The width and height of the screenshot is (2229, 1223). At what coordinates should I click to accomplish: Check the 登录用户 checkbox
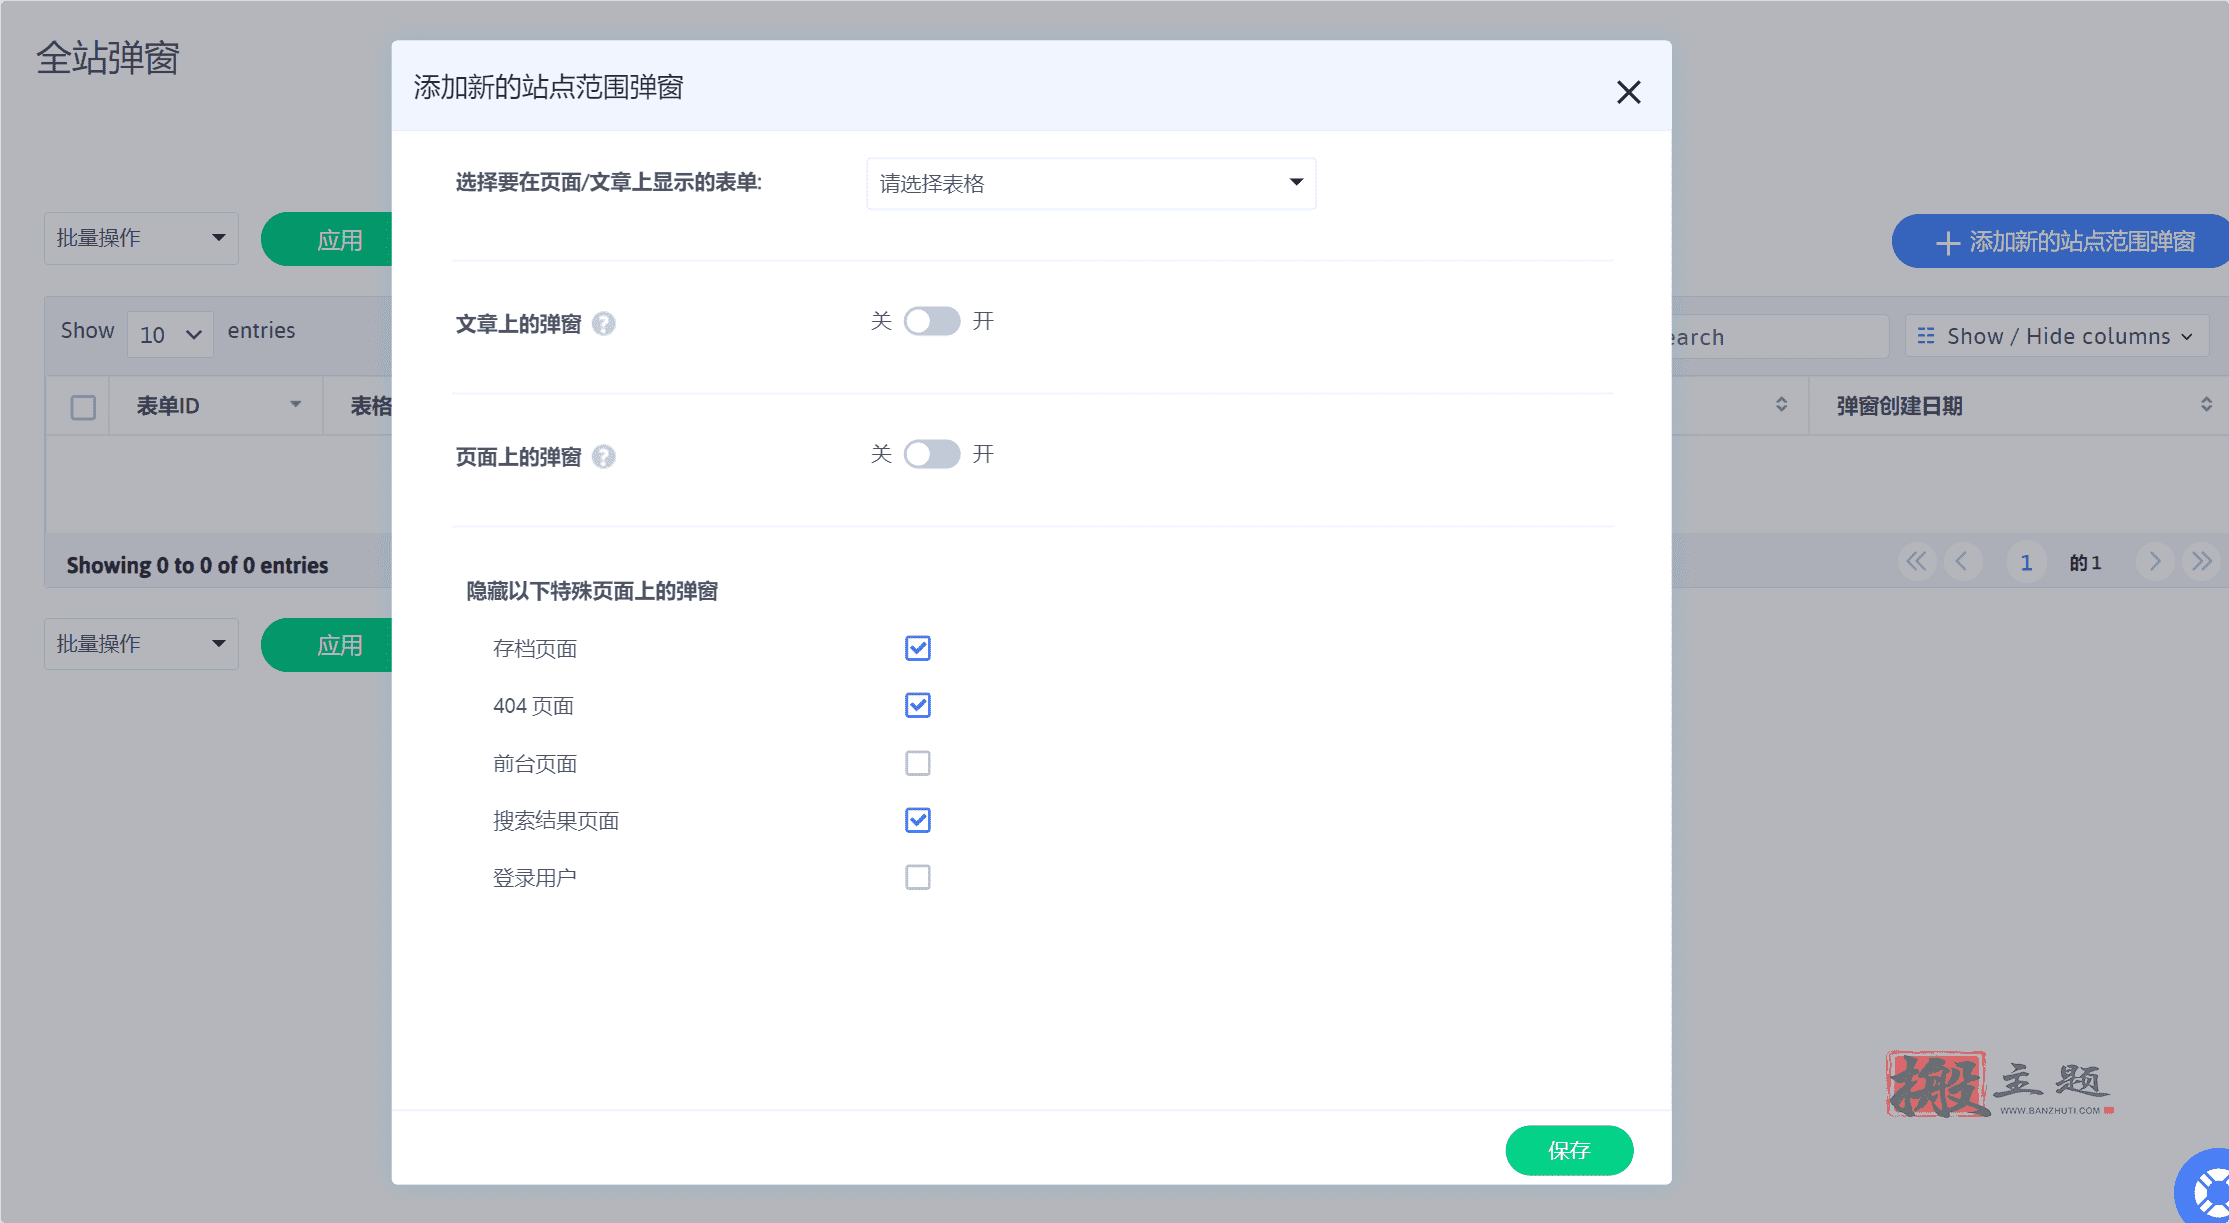[x=917, y=877]
